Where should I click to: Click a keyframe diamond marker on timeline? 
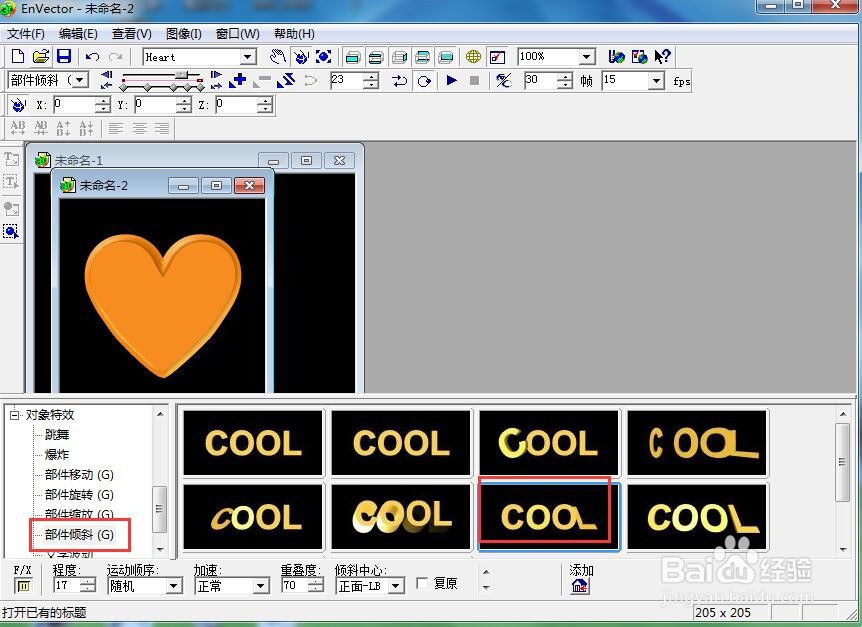click(x=147, y=87)
